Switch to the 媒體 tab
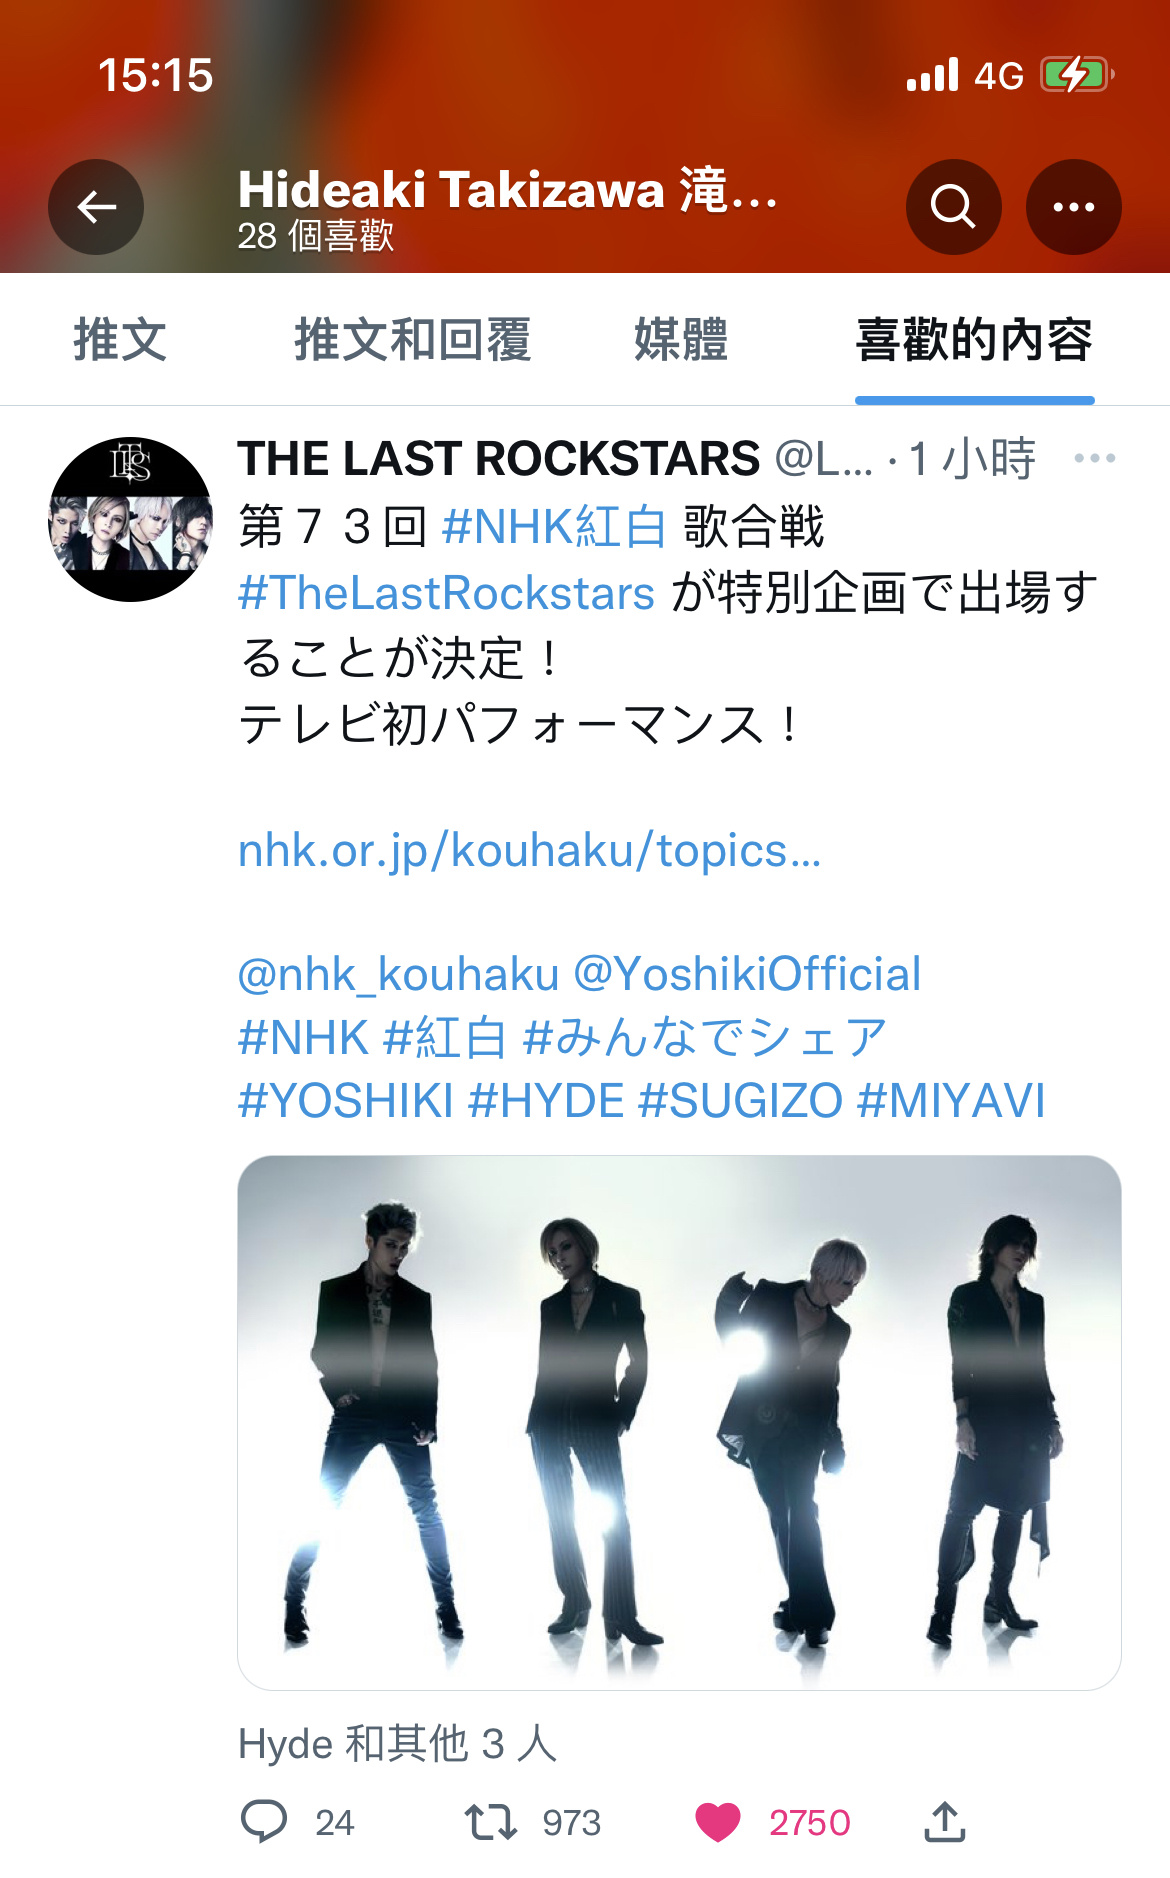 pyautogui.click(x=681, y=340)
